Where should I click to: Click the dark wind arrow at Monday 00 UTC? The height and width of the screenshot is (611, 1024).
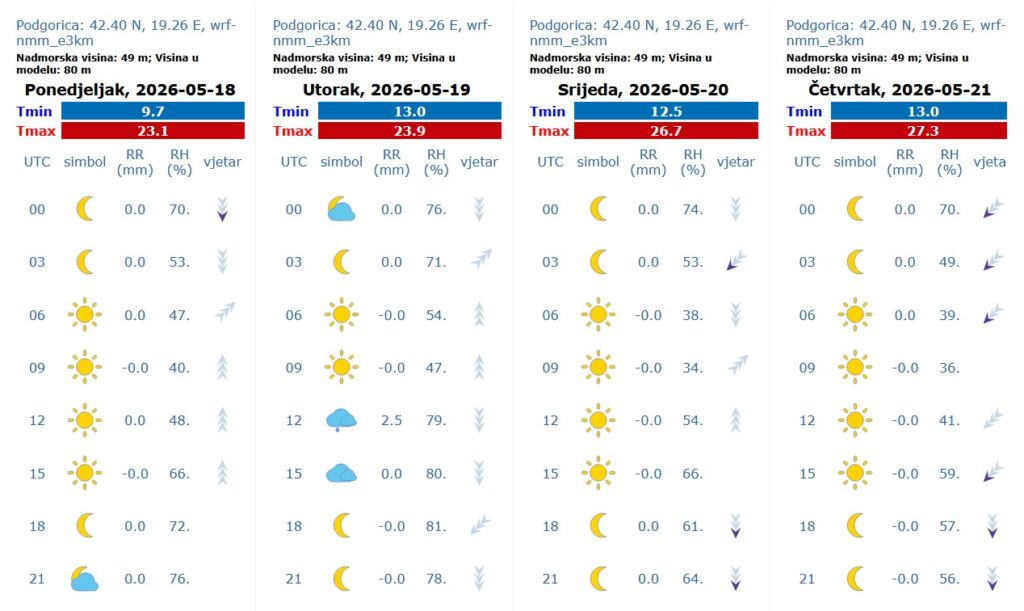pyautogui.click(x=222, y=210)
